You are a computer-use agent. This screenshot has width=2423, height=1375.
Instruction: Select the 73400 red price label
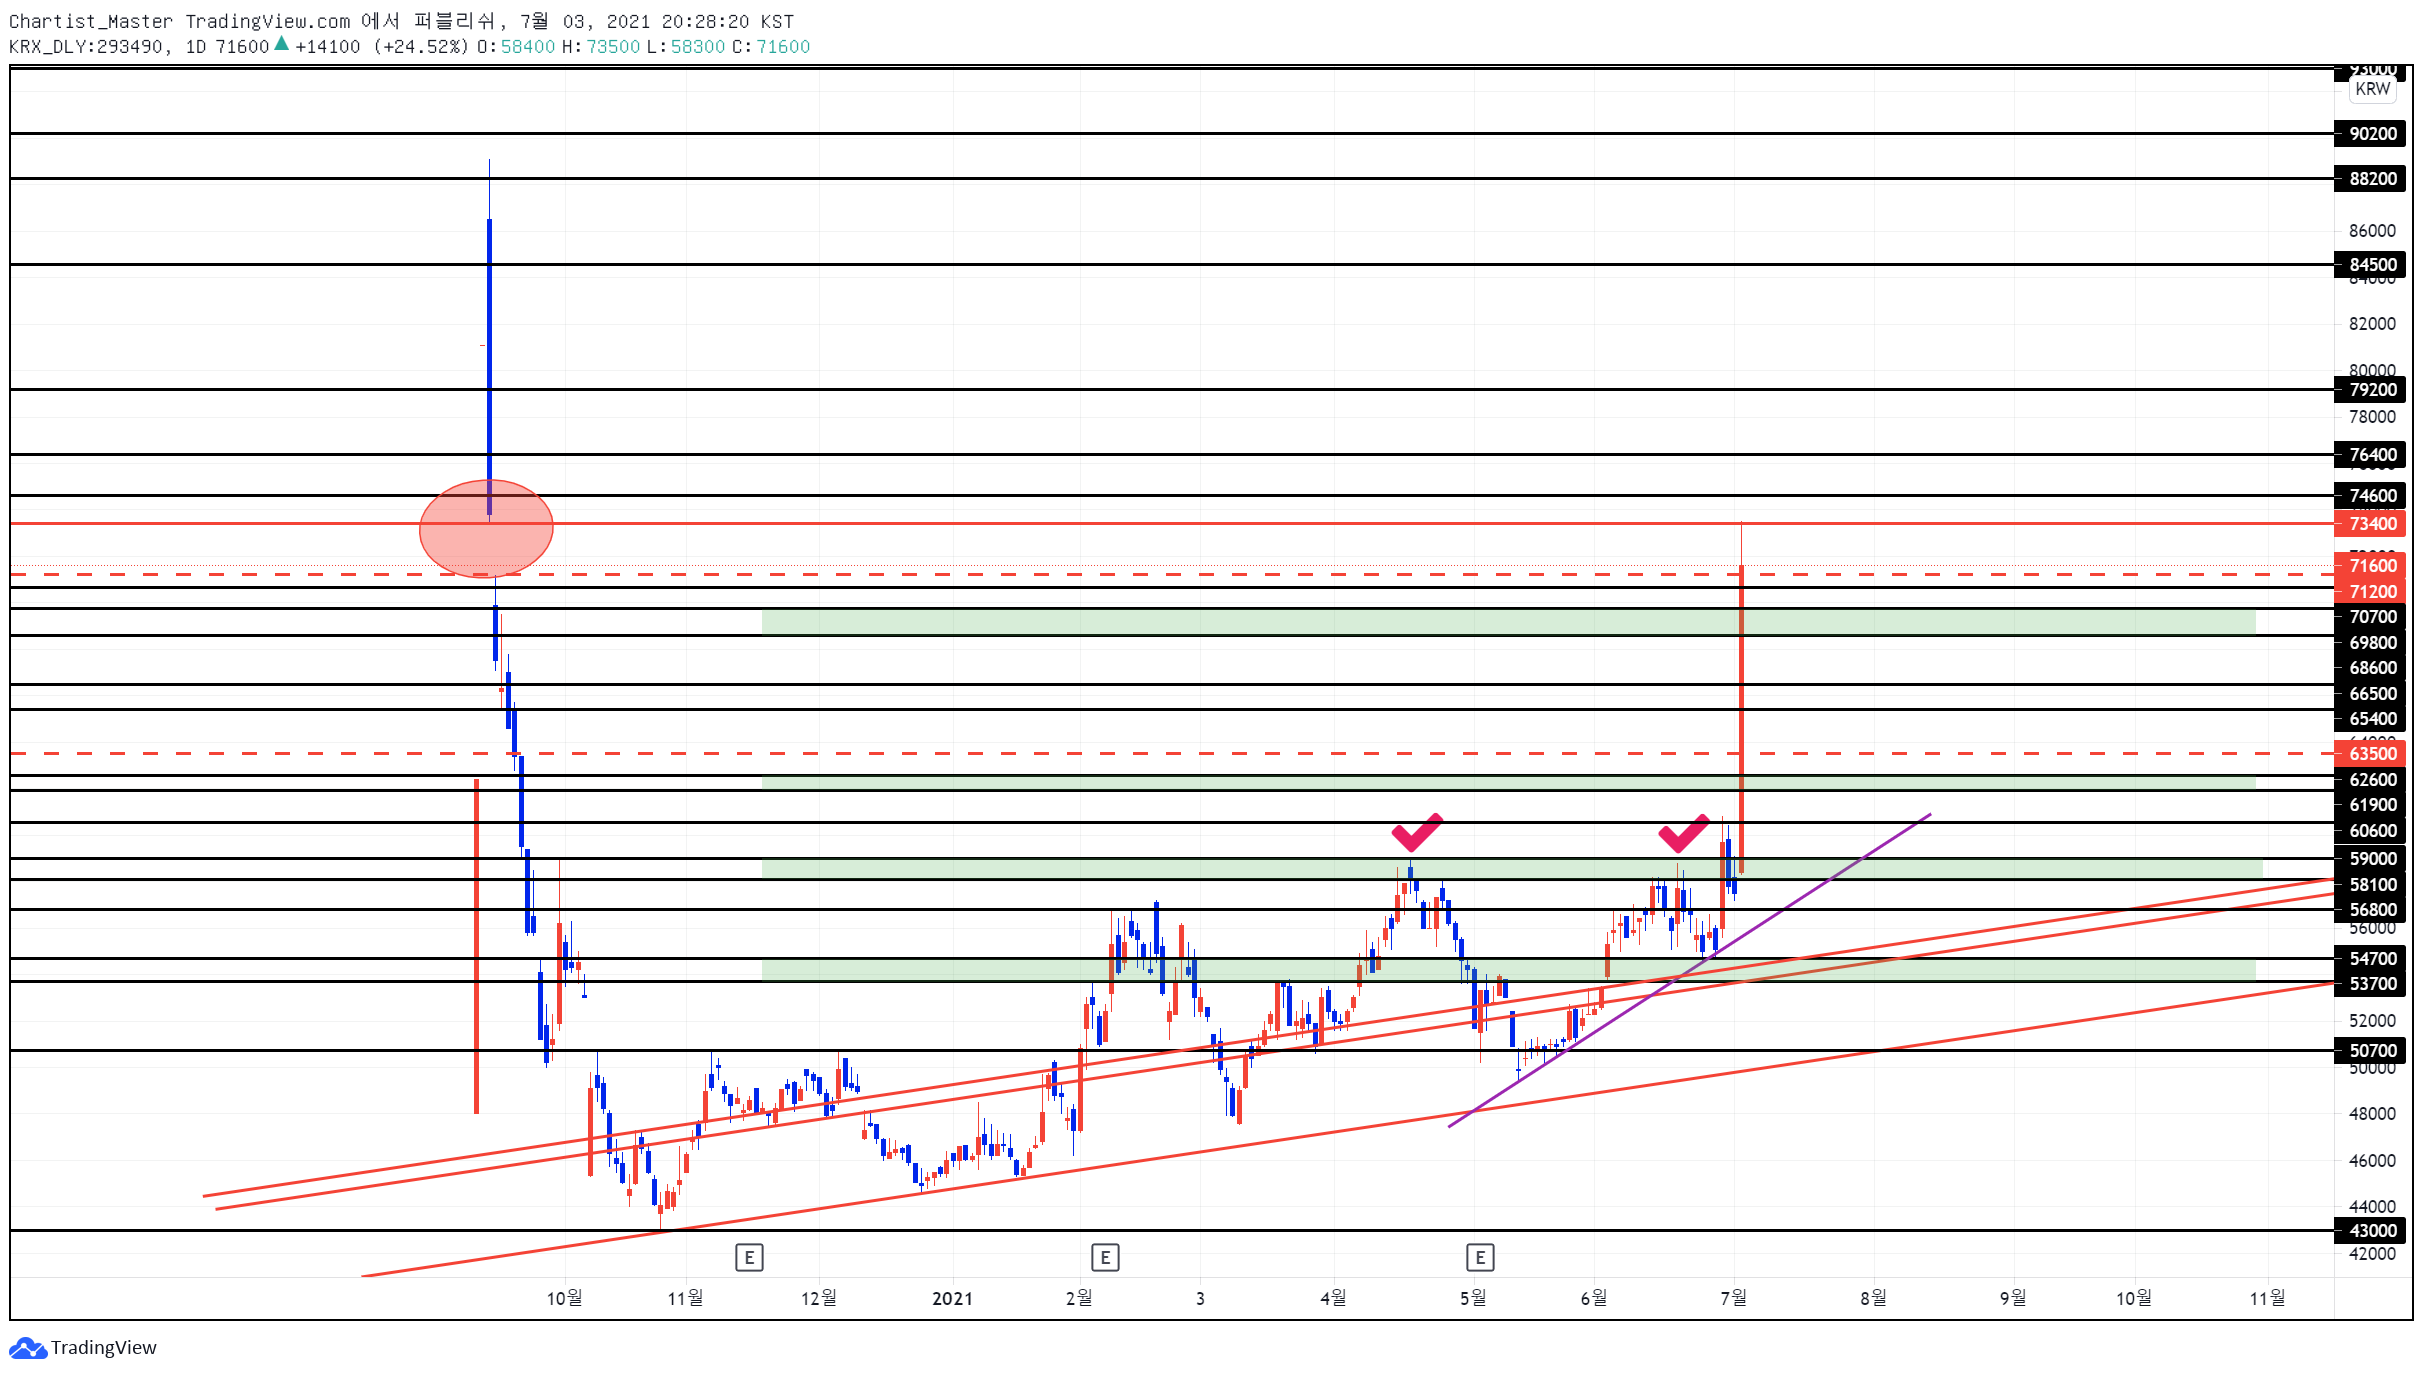pos(2369,523)
